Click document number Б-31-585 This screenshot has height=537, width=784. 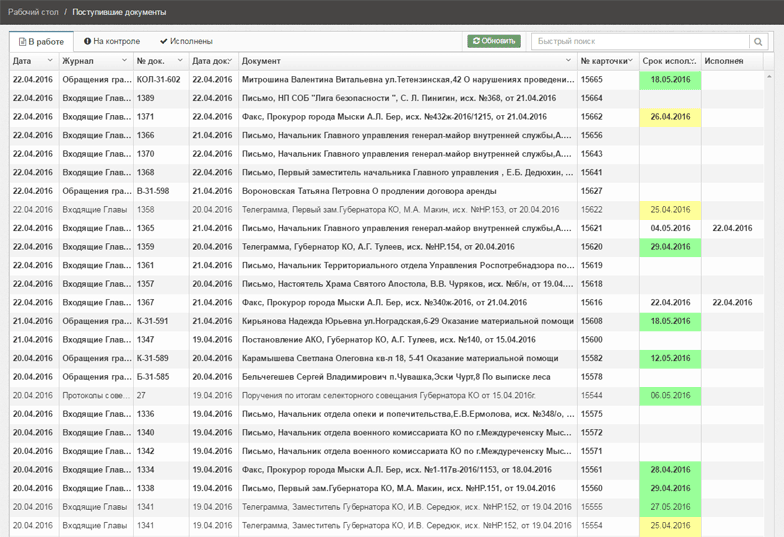(x=153, y=377)
